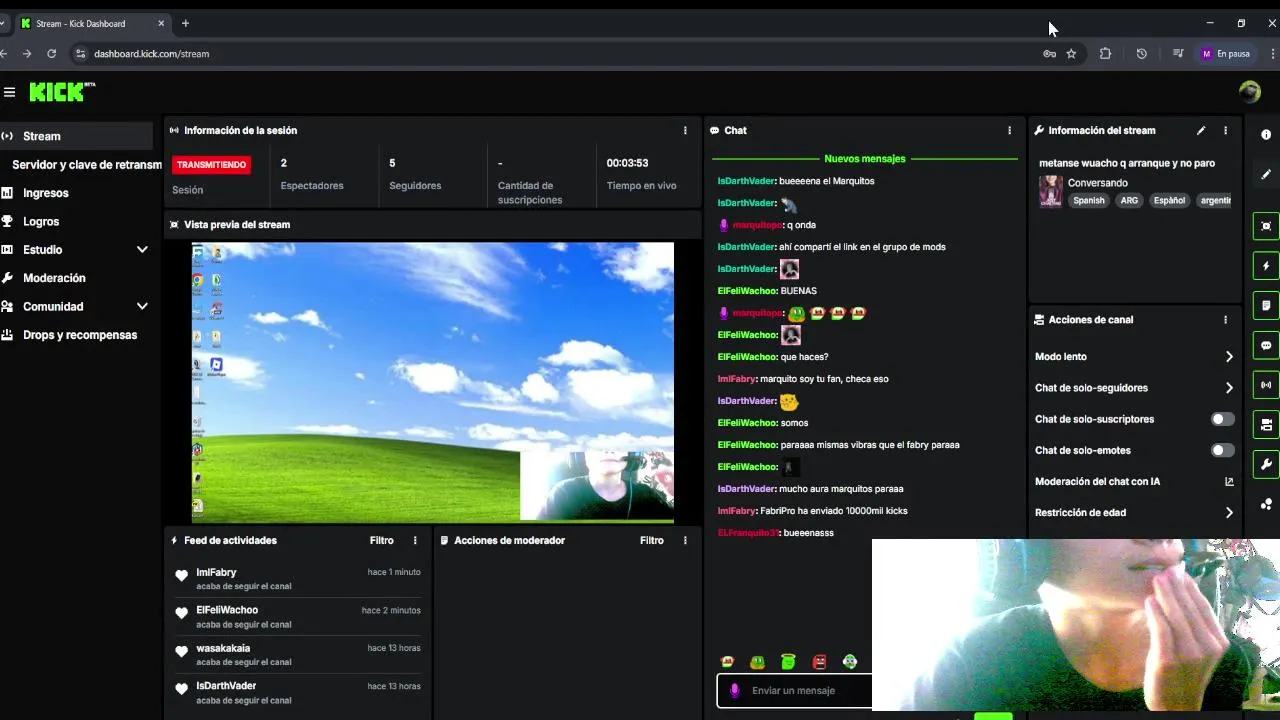Click the info circle icon in right sidebar
The height and width of the screenshot is (720, 1280).
tap(1266, 134)
